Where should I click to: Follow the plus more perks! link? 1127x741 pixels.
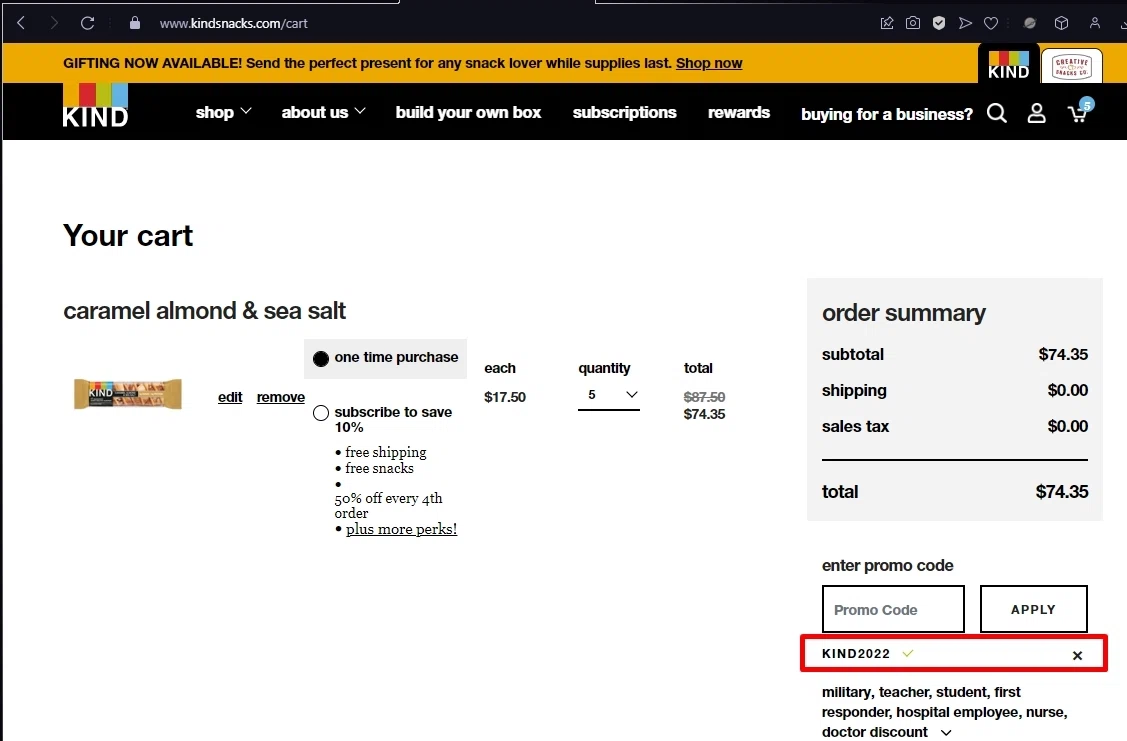coord(401,529)
